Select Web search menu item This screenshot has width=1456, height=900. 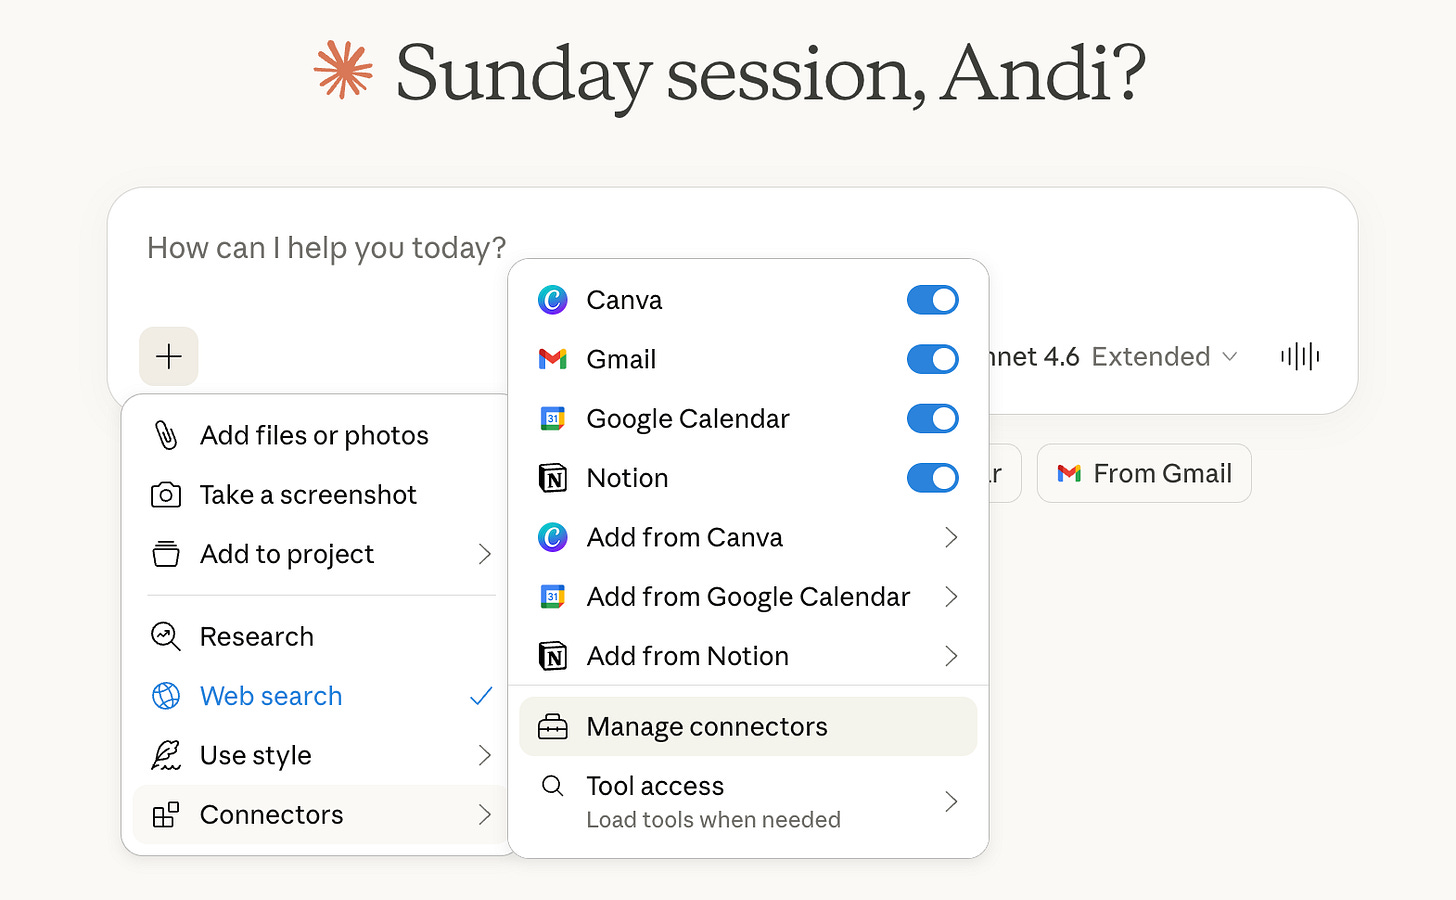[271, 696]
